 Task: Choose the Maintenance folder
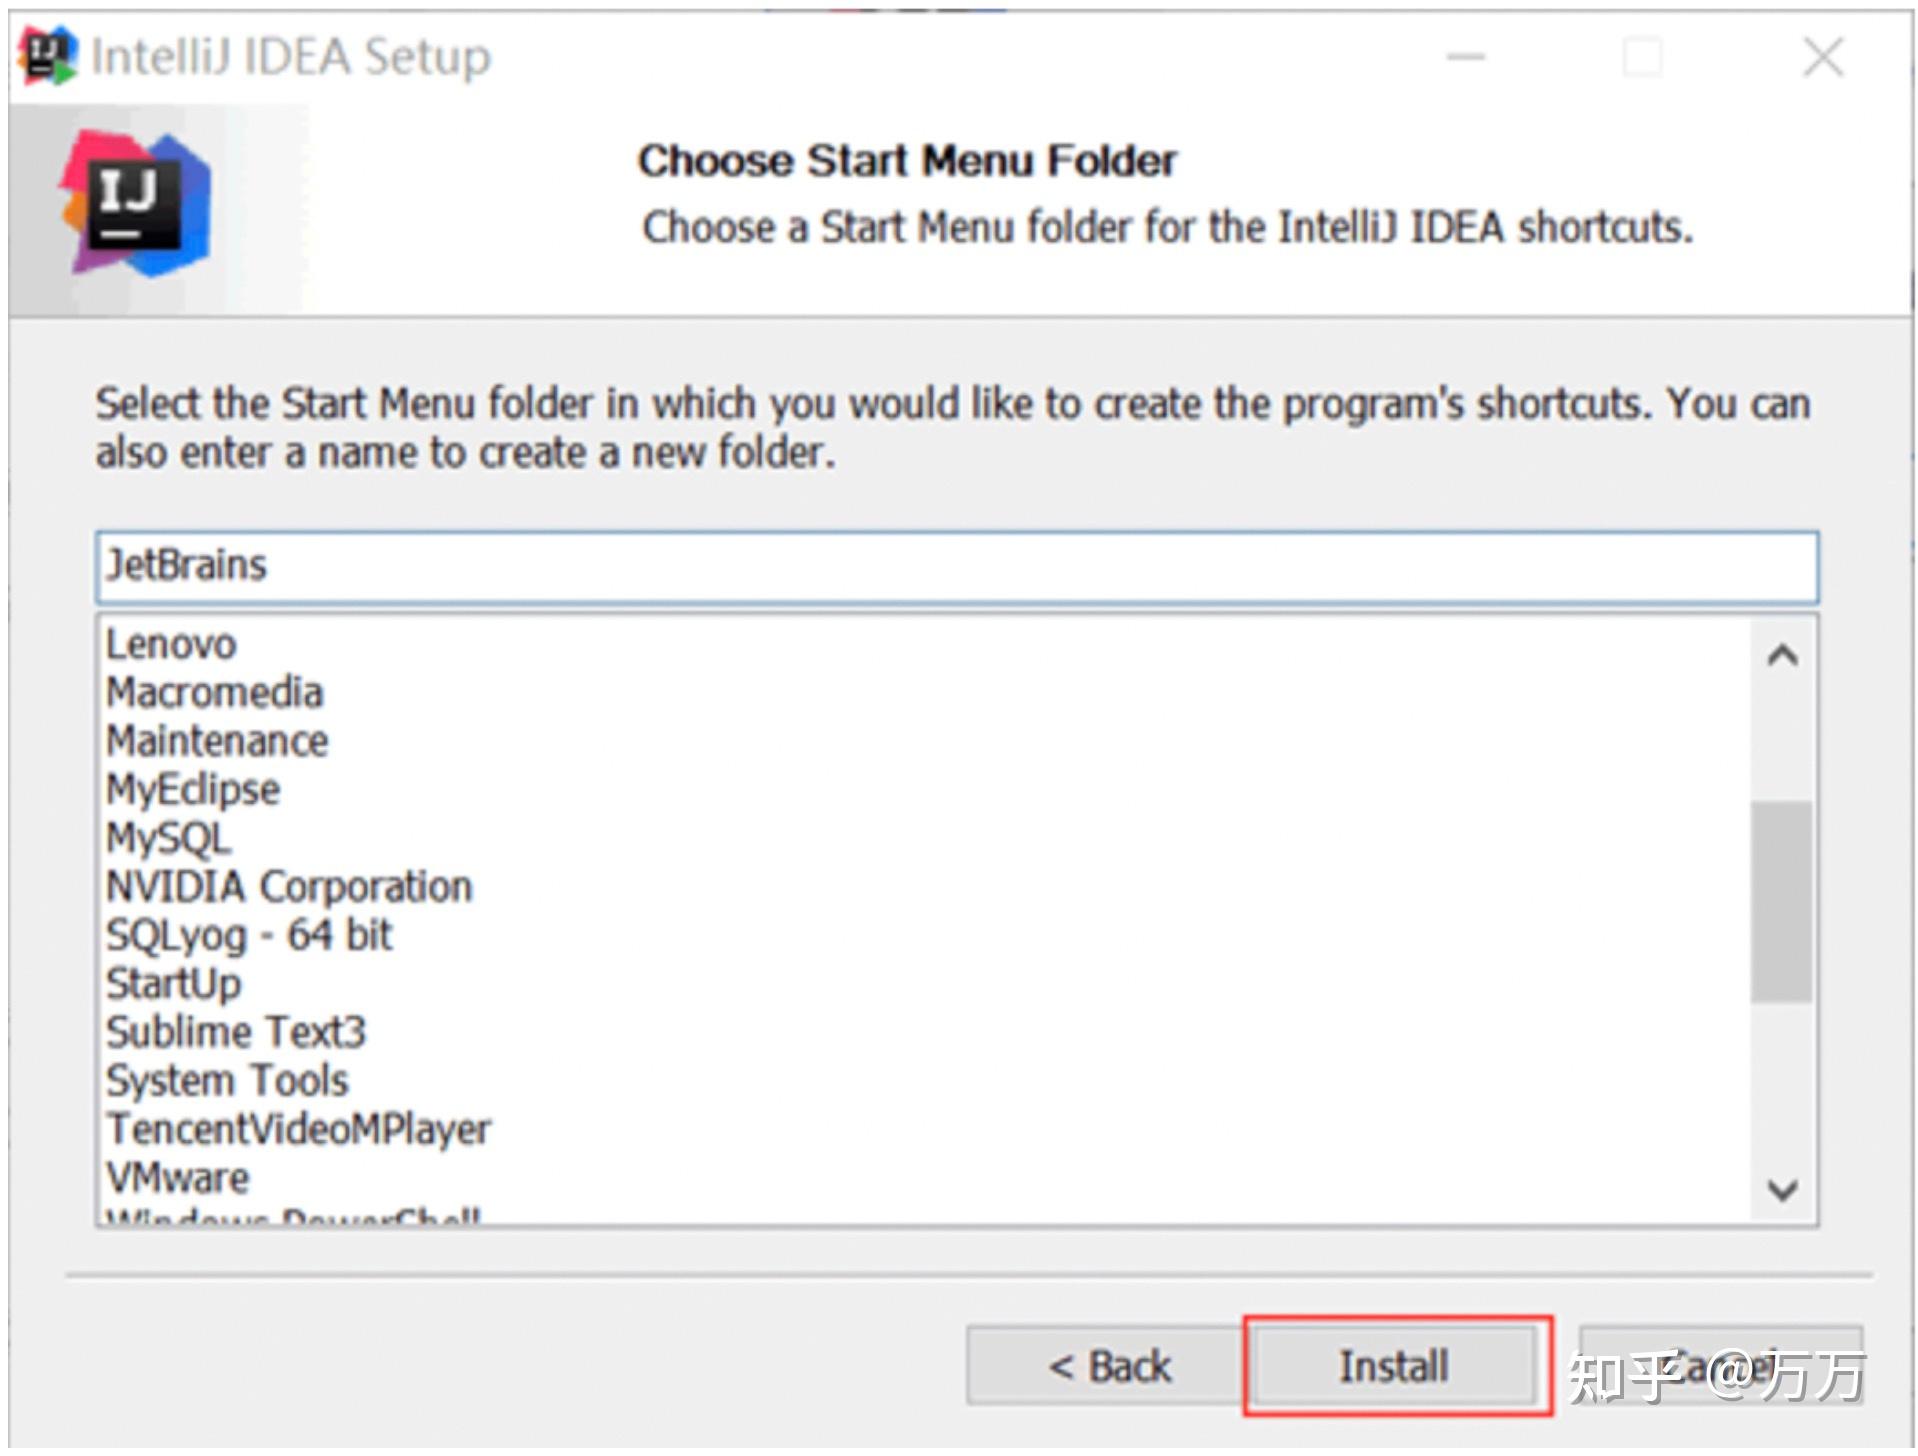217,741
